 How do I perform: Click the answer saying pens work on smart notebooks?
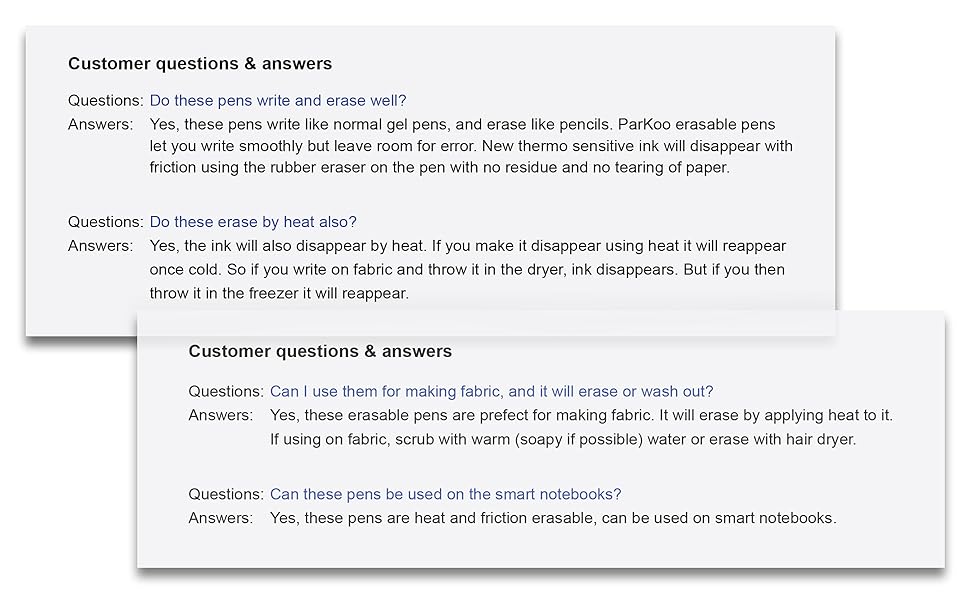(x=552, y=518)
